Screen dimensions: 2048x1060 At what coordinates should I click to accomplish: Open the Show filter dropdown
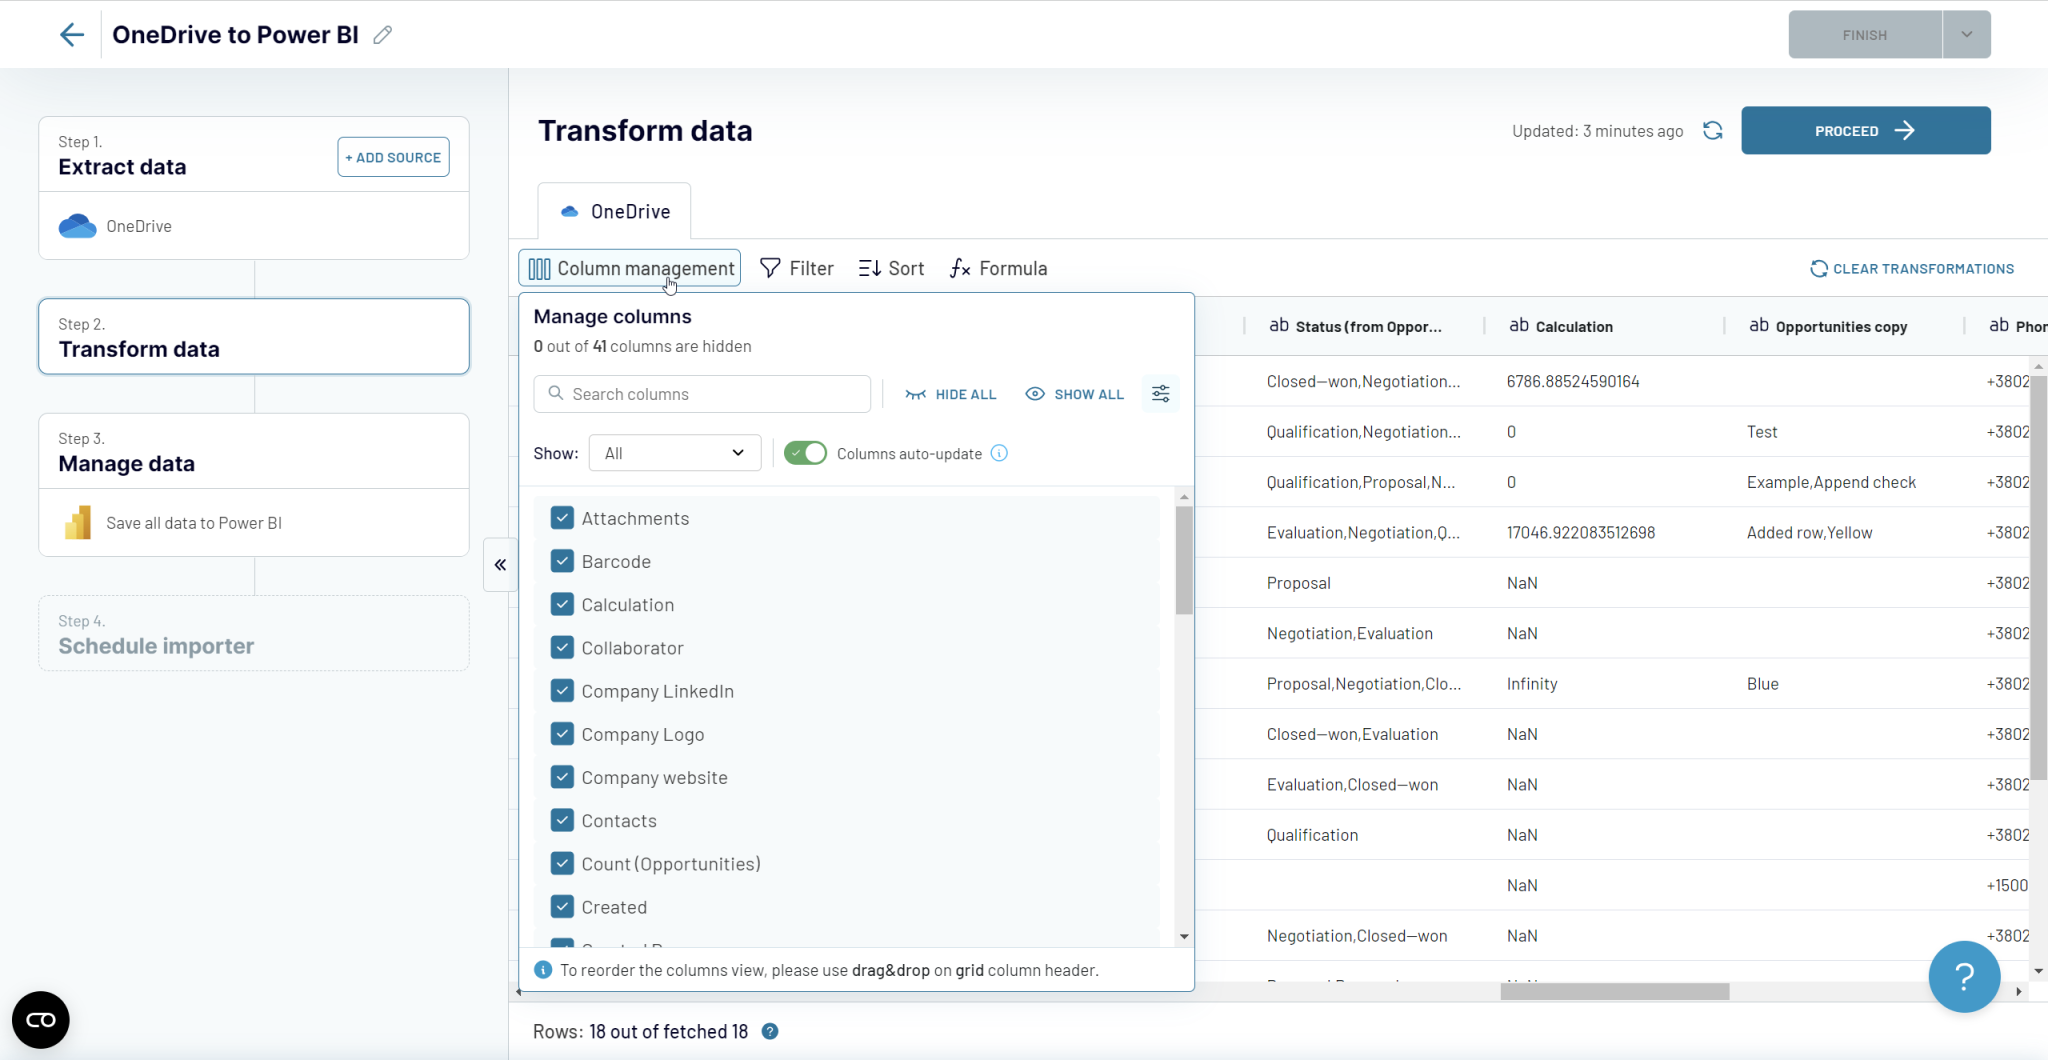click(x=673, y=453)
